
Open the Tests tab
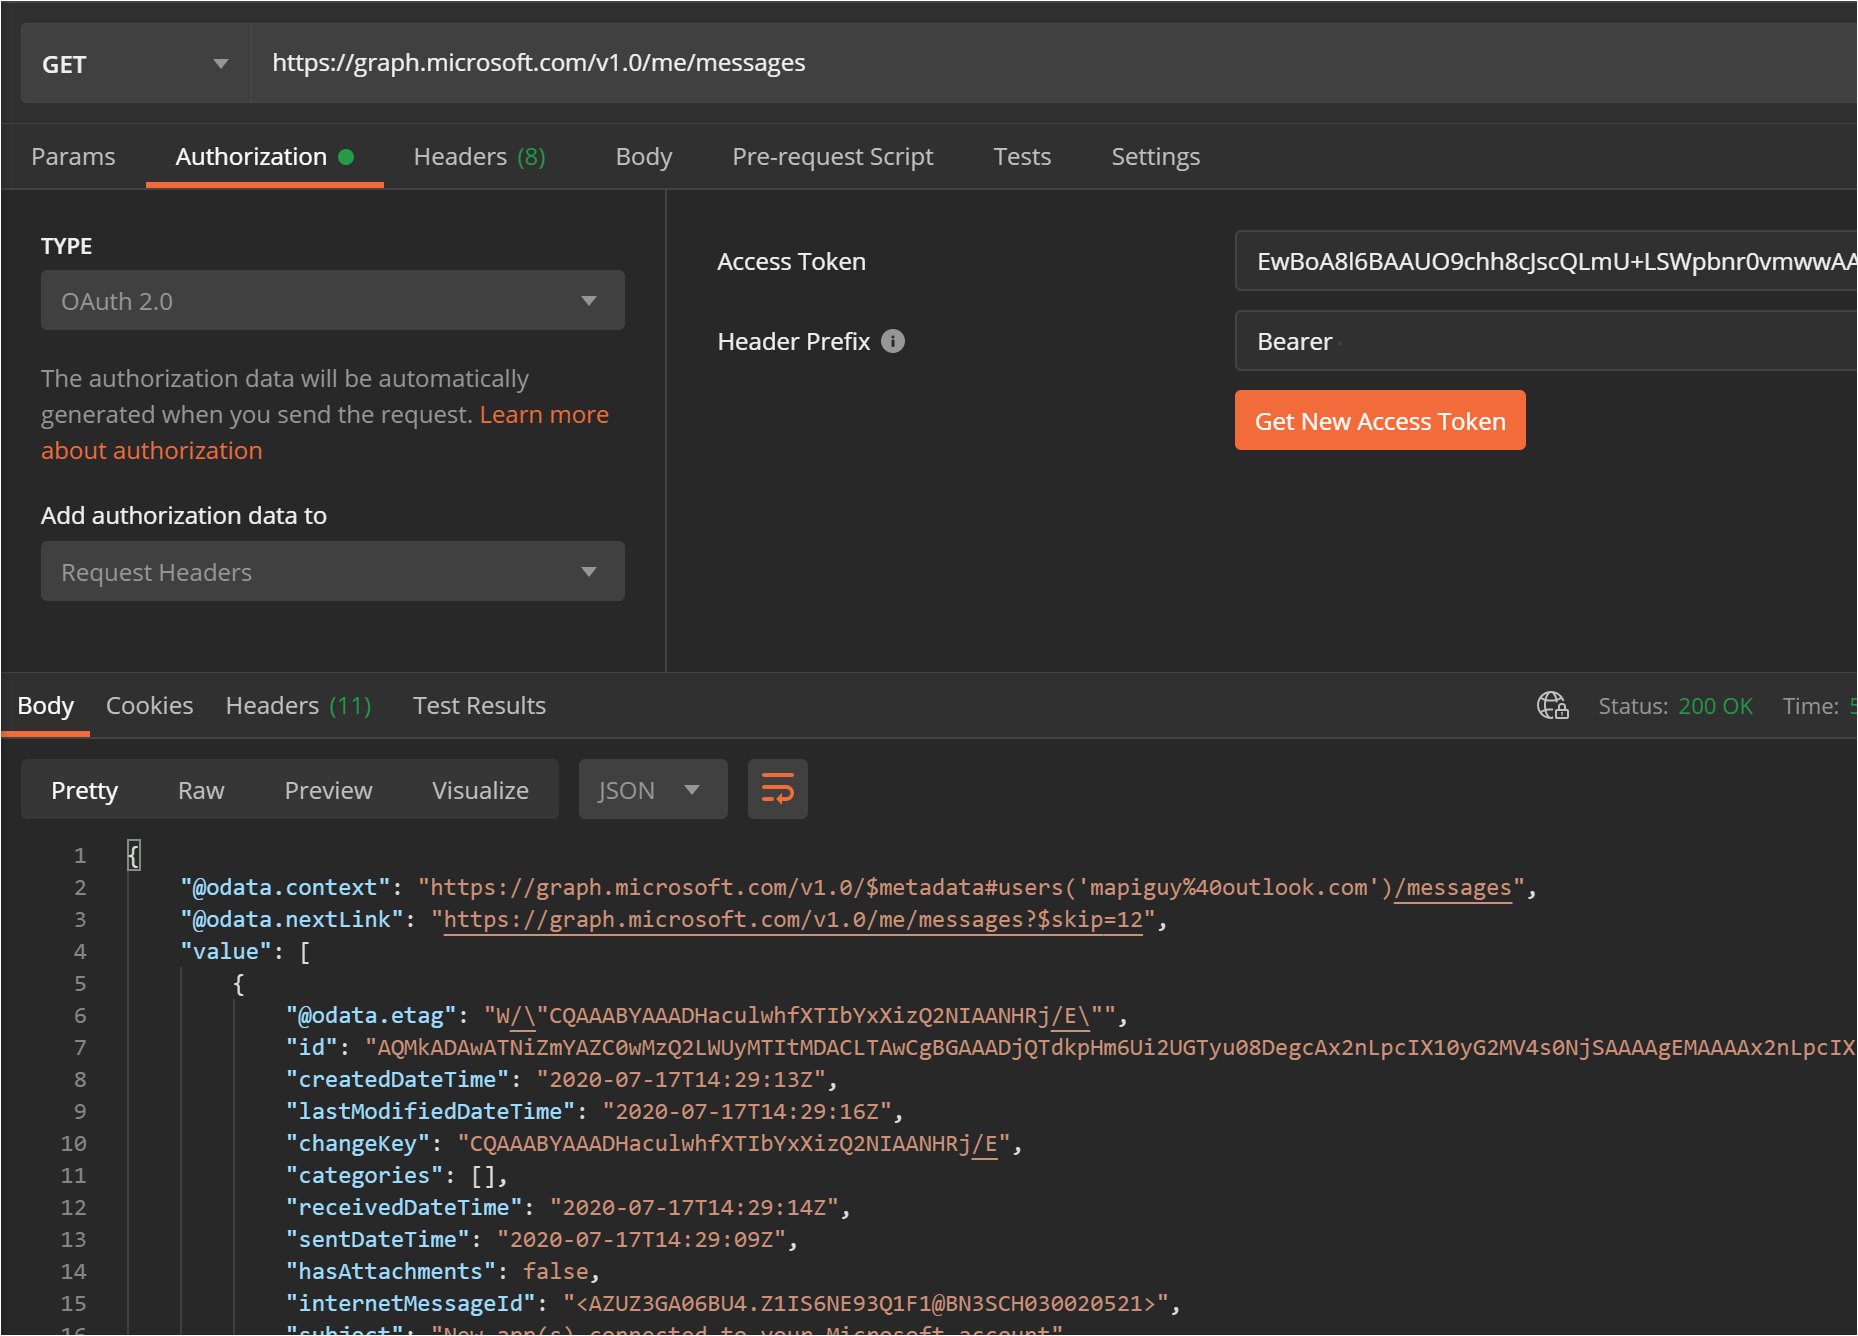tap(1022, 157)
